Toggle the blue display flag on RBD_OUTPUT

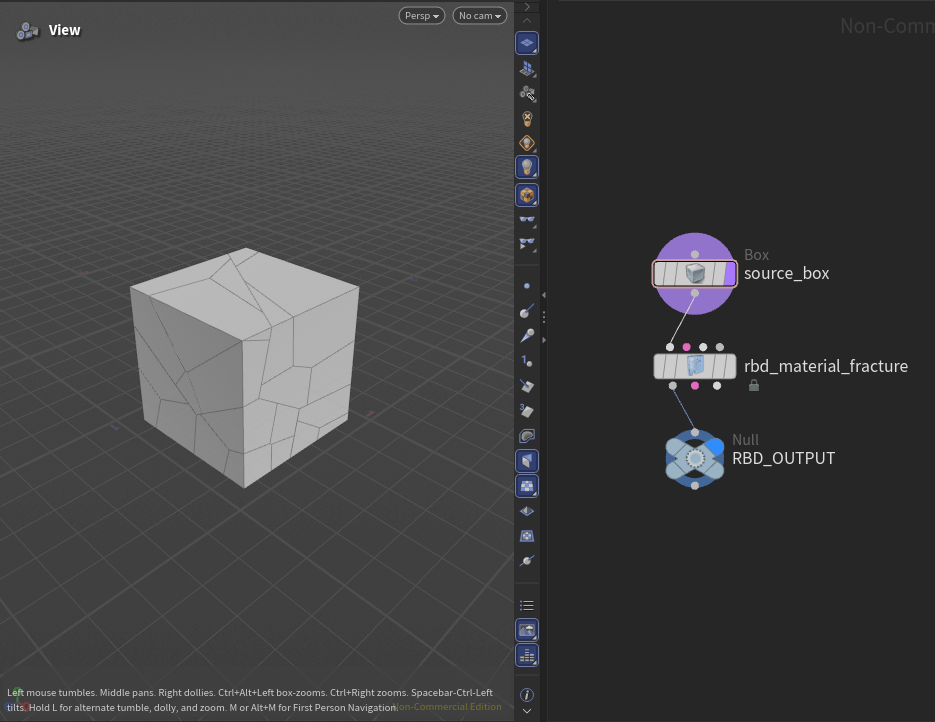(x=715, y=445)
